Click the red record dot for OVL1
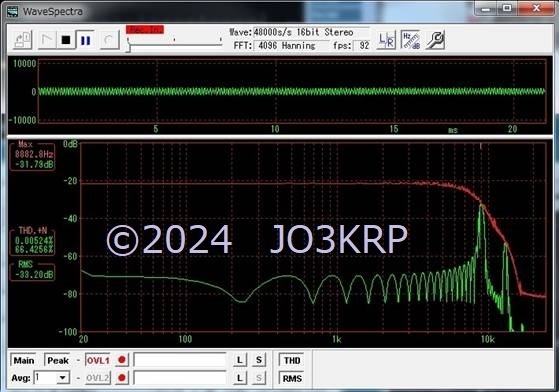The height and width of the screenshot is (392, 559). 122,360
